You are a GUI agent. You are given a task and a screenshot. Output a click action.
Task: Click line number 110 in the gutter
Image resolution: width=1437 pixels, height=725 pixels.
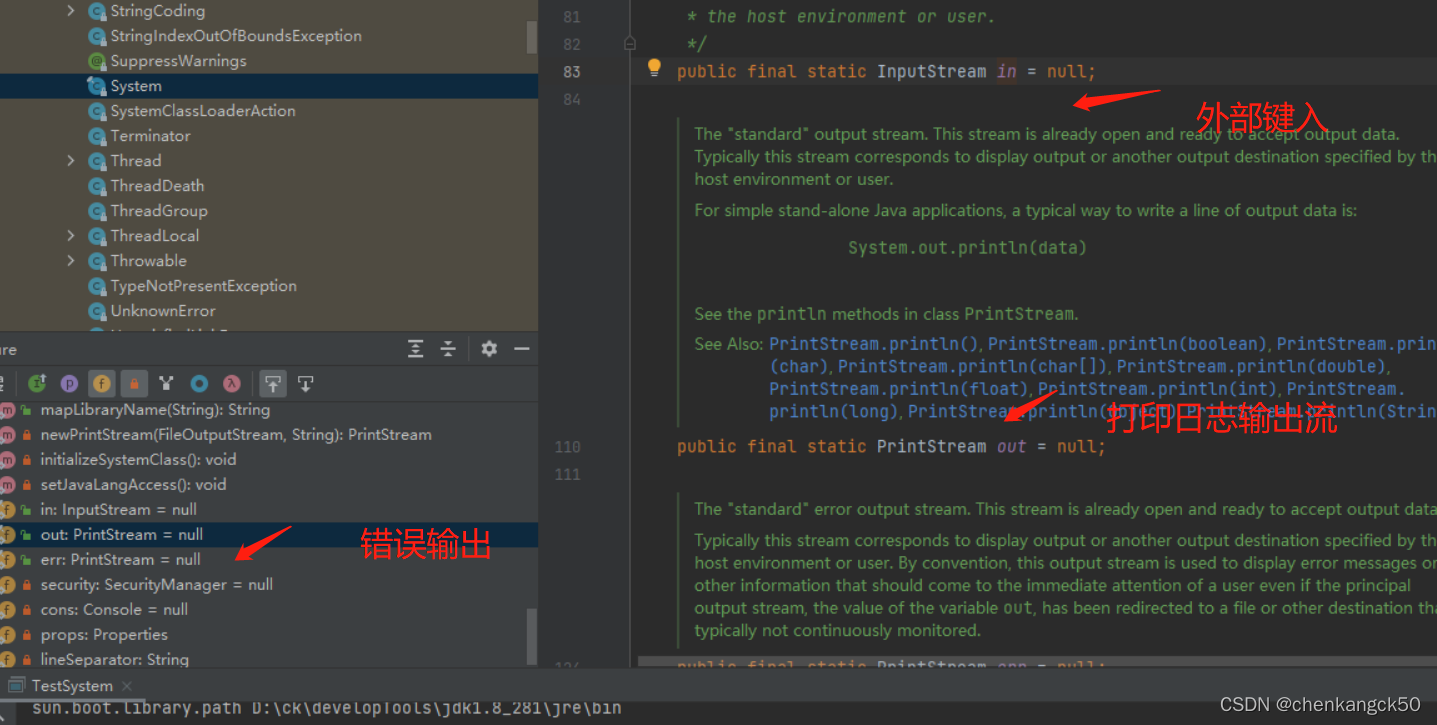click(x=567, y=447)
